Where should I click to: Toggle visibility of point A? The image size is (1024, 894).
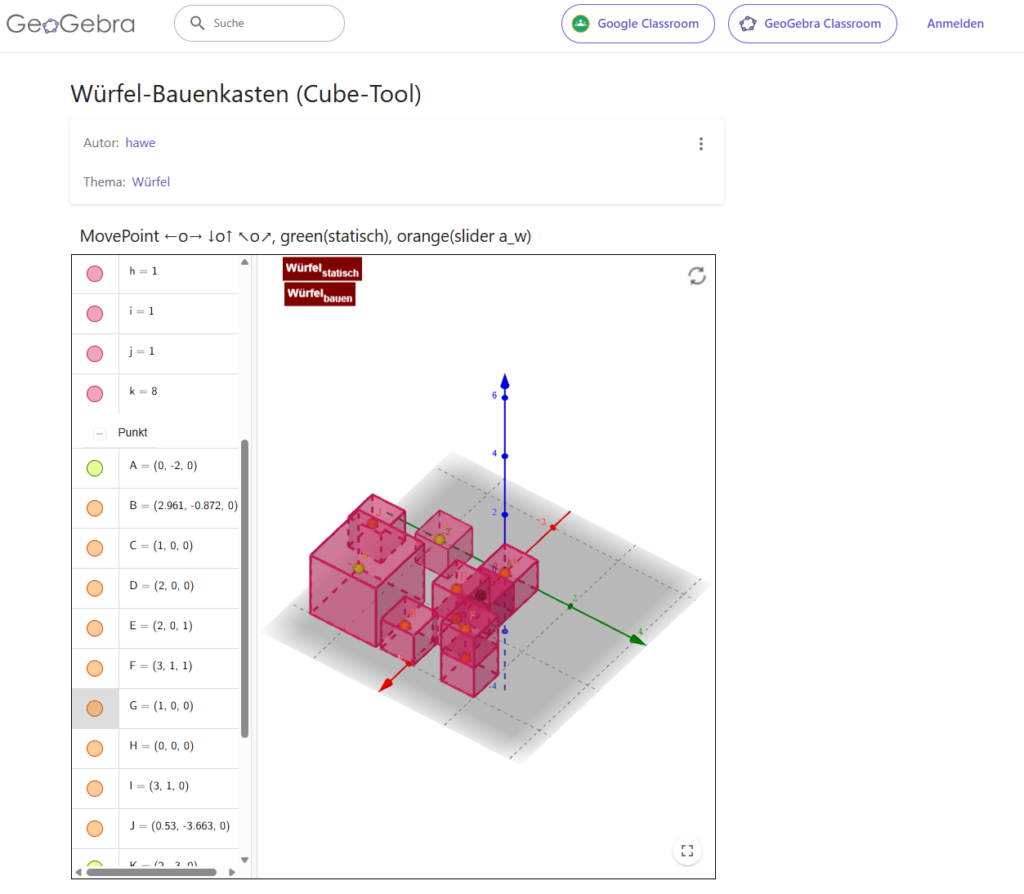[95, 467]
